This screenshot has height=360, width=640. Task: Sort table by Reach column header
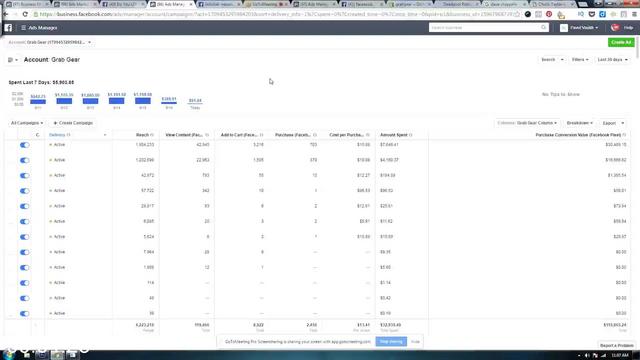(142, 135)
